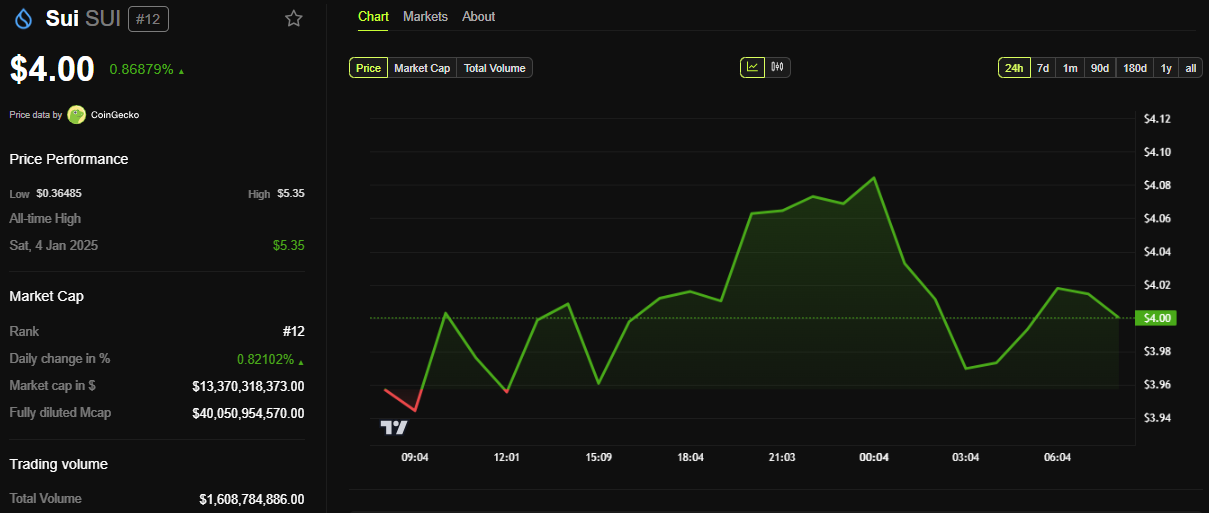Click total volume $1,608,784,886.00

(x=252, y=498)
